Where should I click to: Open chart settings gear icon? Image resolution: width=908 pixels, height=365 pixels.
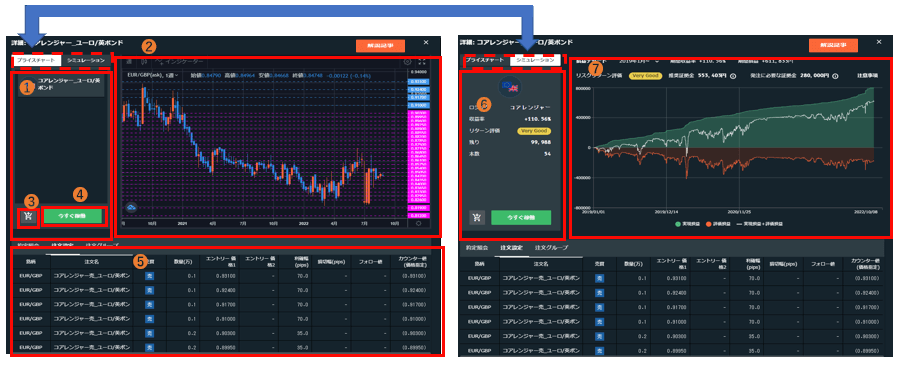point(407,62)
